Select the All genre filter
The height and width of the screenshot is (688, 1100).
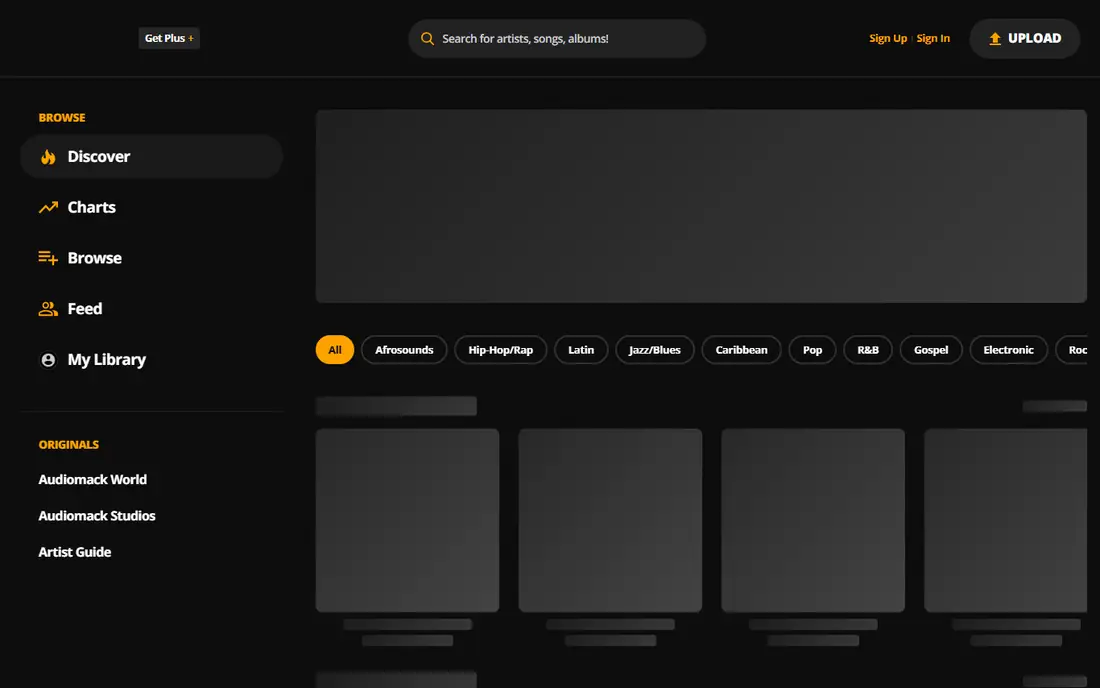point(335,349)
